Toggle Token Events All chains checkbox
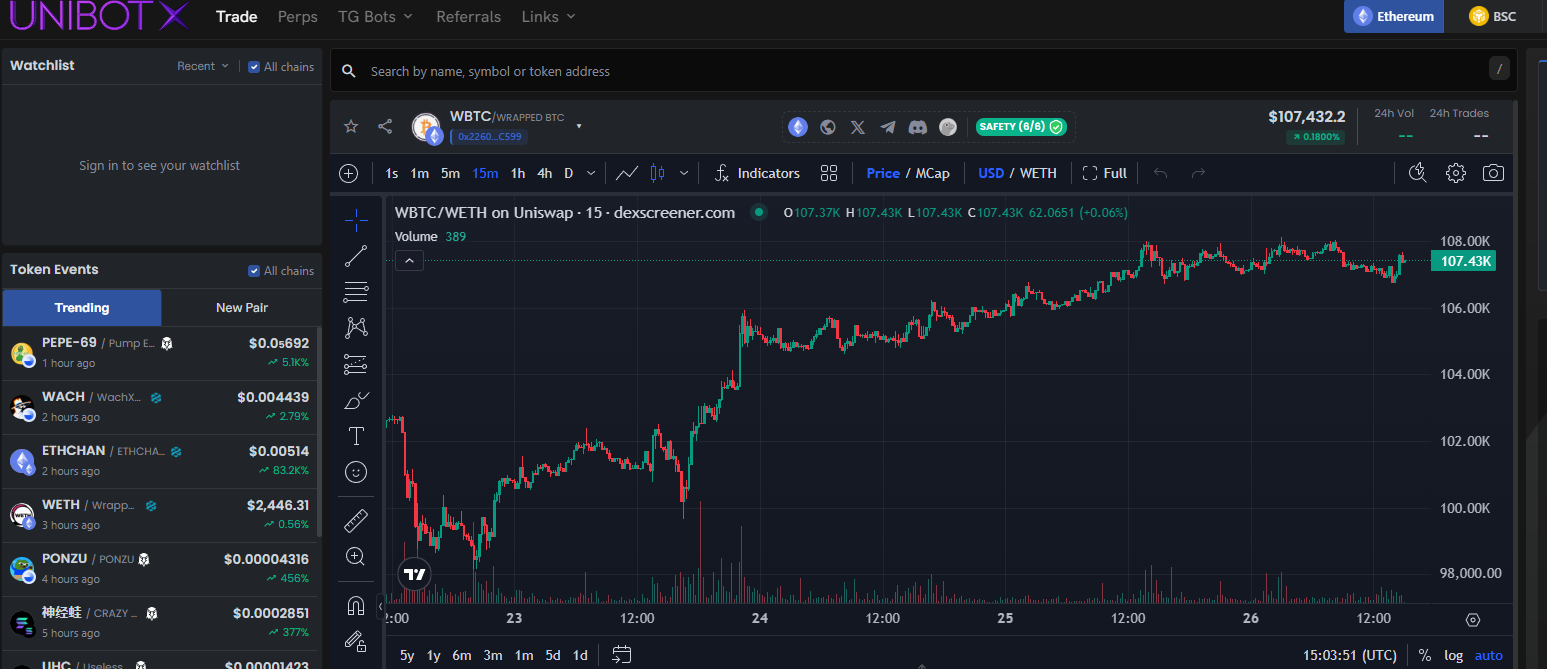Image resolution: width=1547 pixels, height=669 pixels. (254, 271)
